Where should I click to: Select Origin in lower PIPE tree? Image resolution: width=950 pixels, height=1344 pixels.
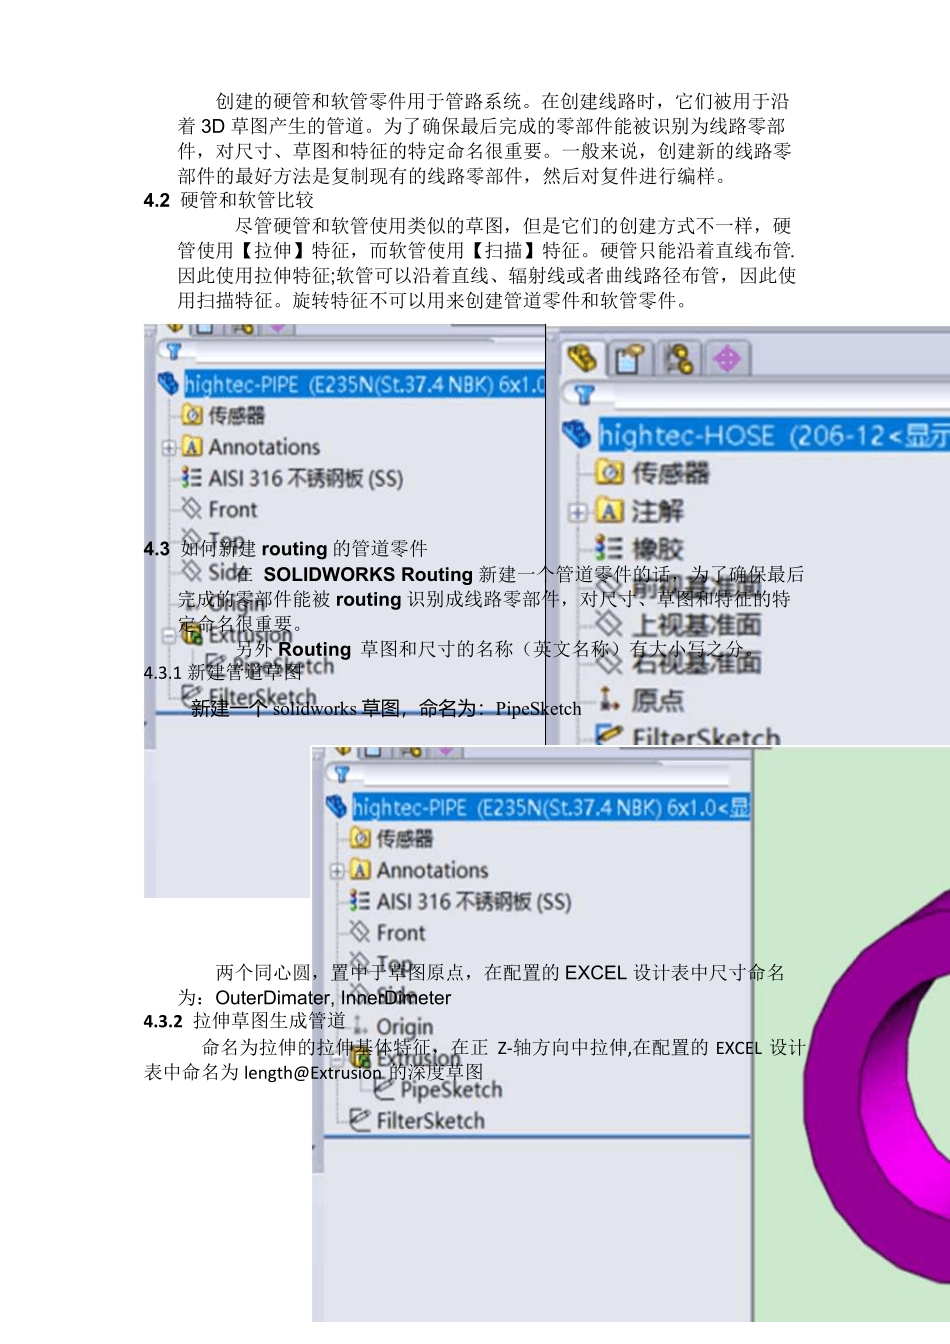coord(405,1027)
